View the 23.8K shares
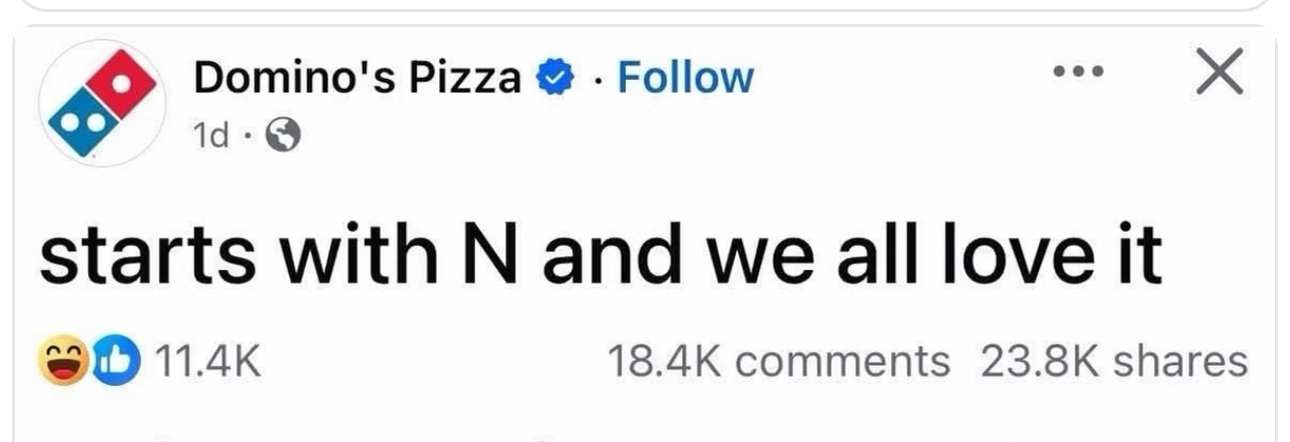 click(1114, 361)
